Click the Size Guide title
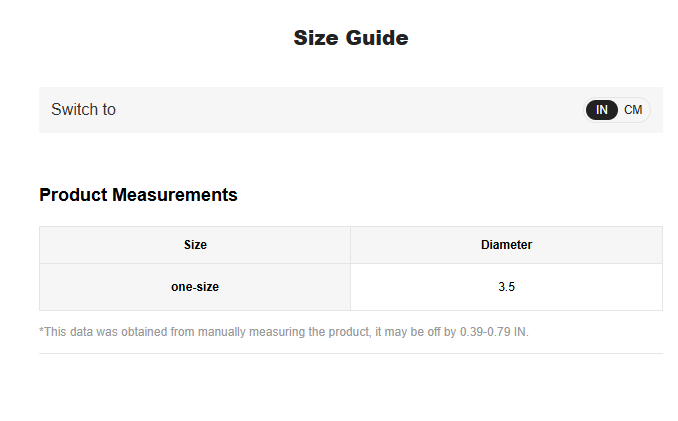 click(x=350, y=38)
